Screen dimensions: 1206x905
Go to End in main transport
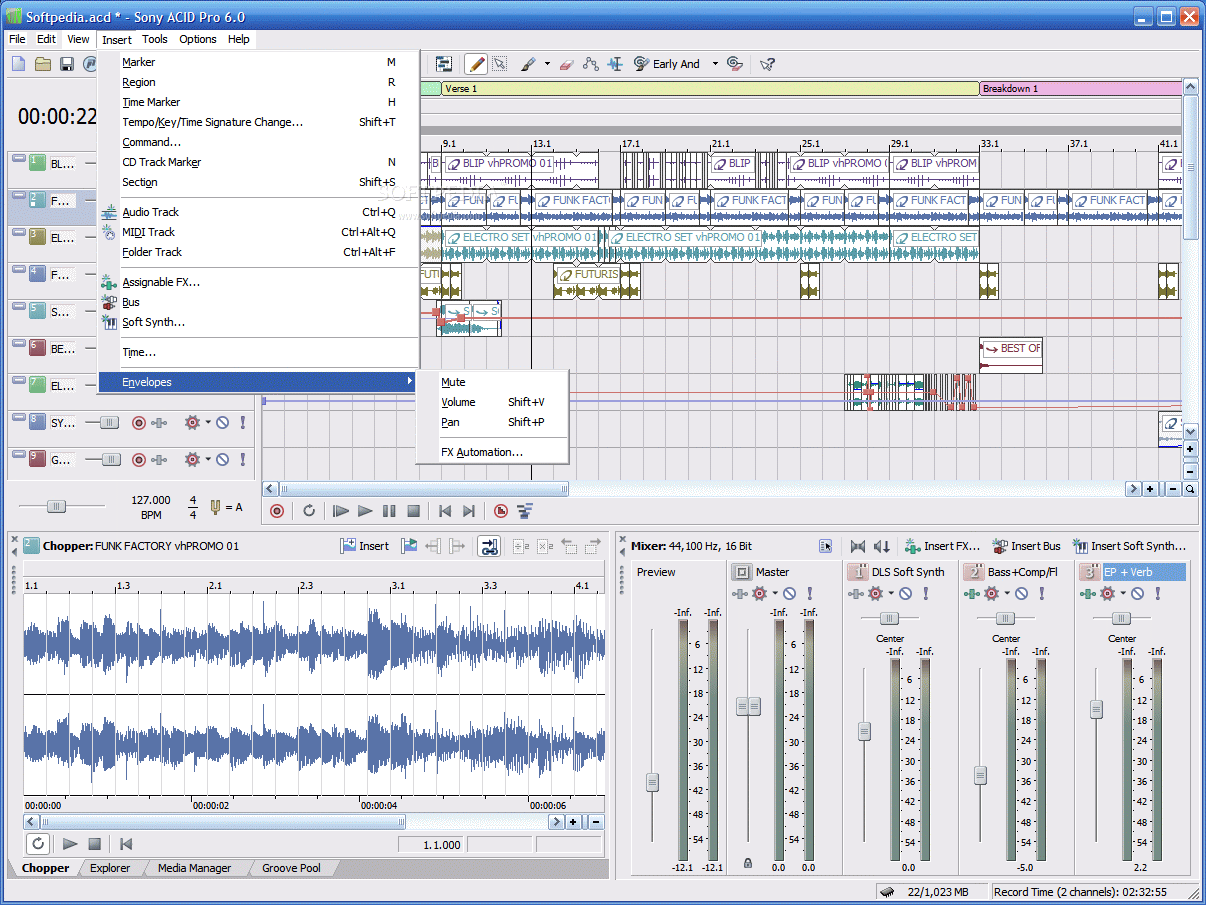(469, 511)
